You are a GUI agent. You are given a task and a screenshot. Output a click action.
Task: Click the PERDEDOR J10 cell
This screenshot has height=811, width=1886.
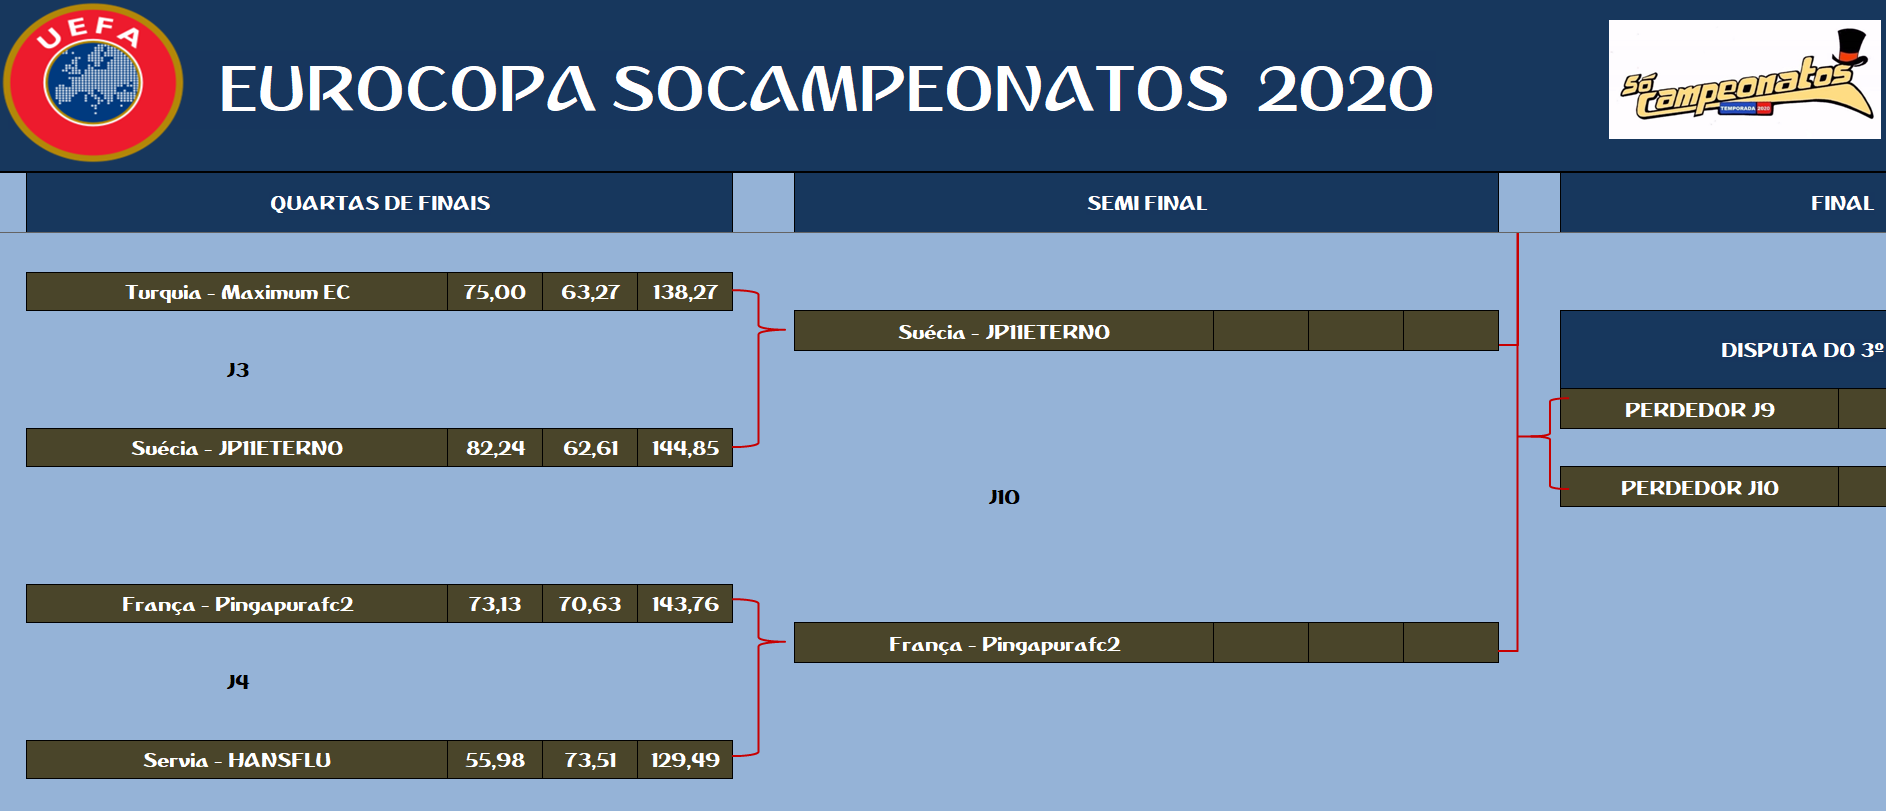tap(1699, 488)
